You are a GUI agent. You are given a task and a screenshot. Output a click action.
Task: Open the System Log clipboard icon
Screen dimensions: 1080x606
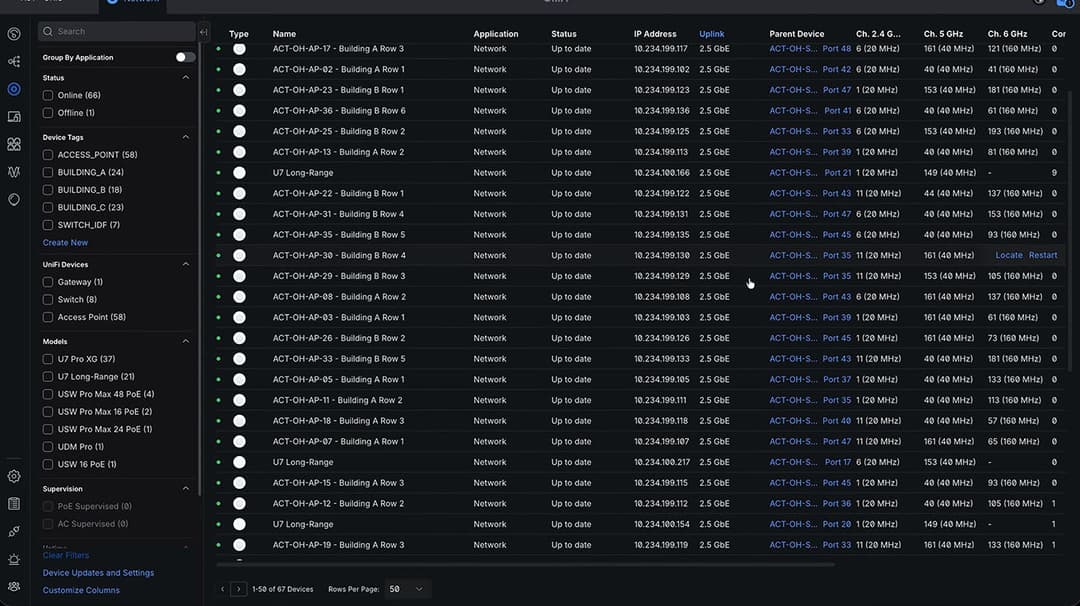tap(14, 503)
